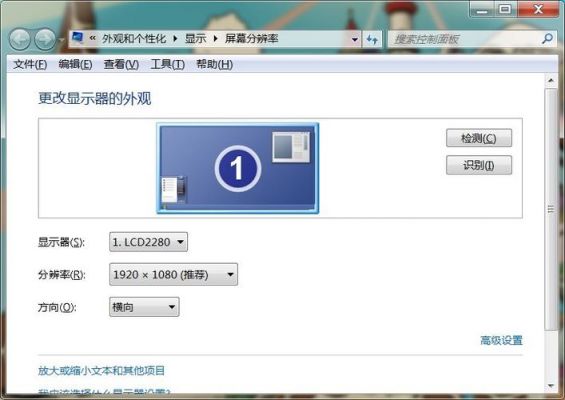This screenshot has width=565, height=400.
Task: Click the Back navigation arrow
Action: (x=19, y=39)
